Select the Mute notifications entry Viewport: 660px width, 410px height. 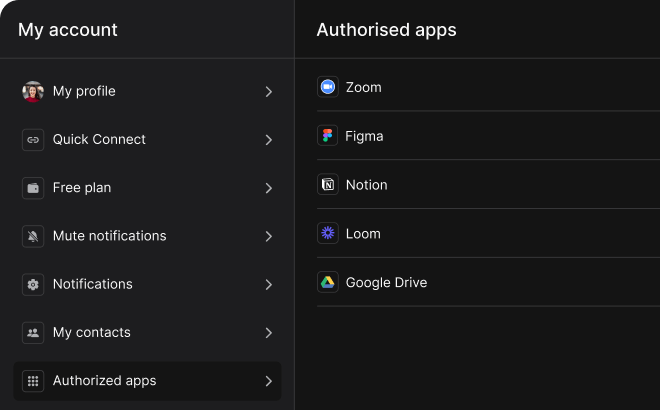pos(147,236)
